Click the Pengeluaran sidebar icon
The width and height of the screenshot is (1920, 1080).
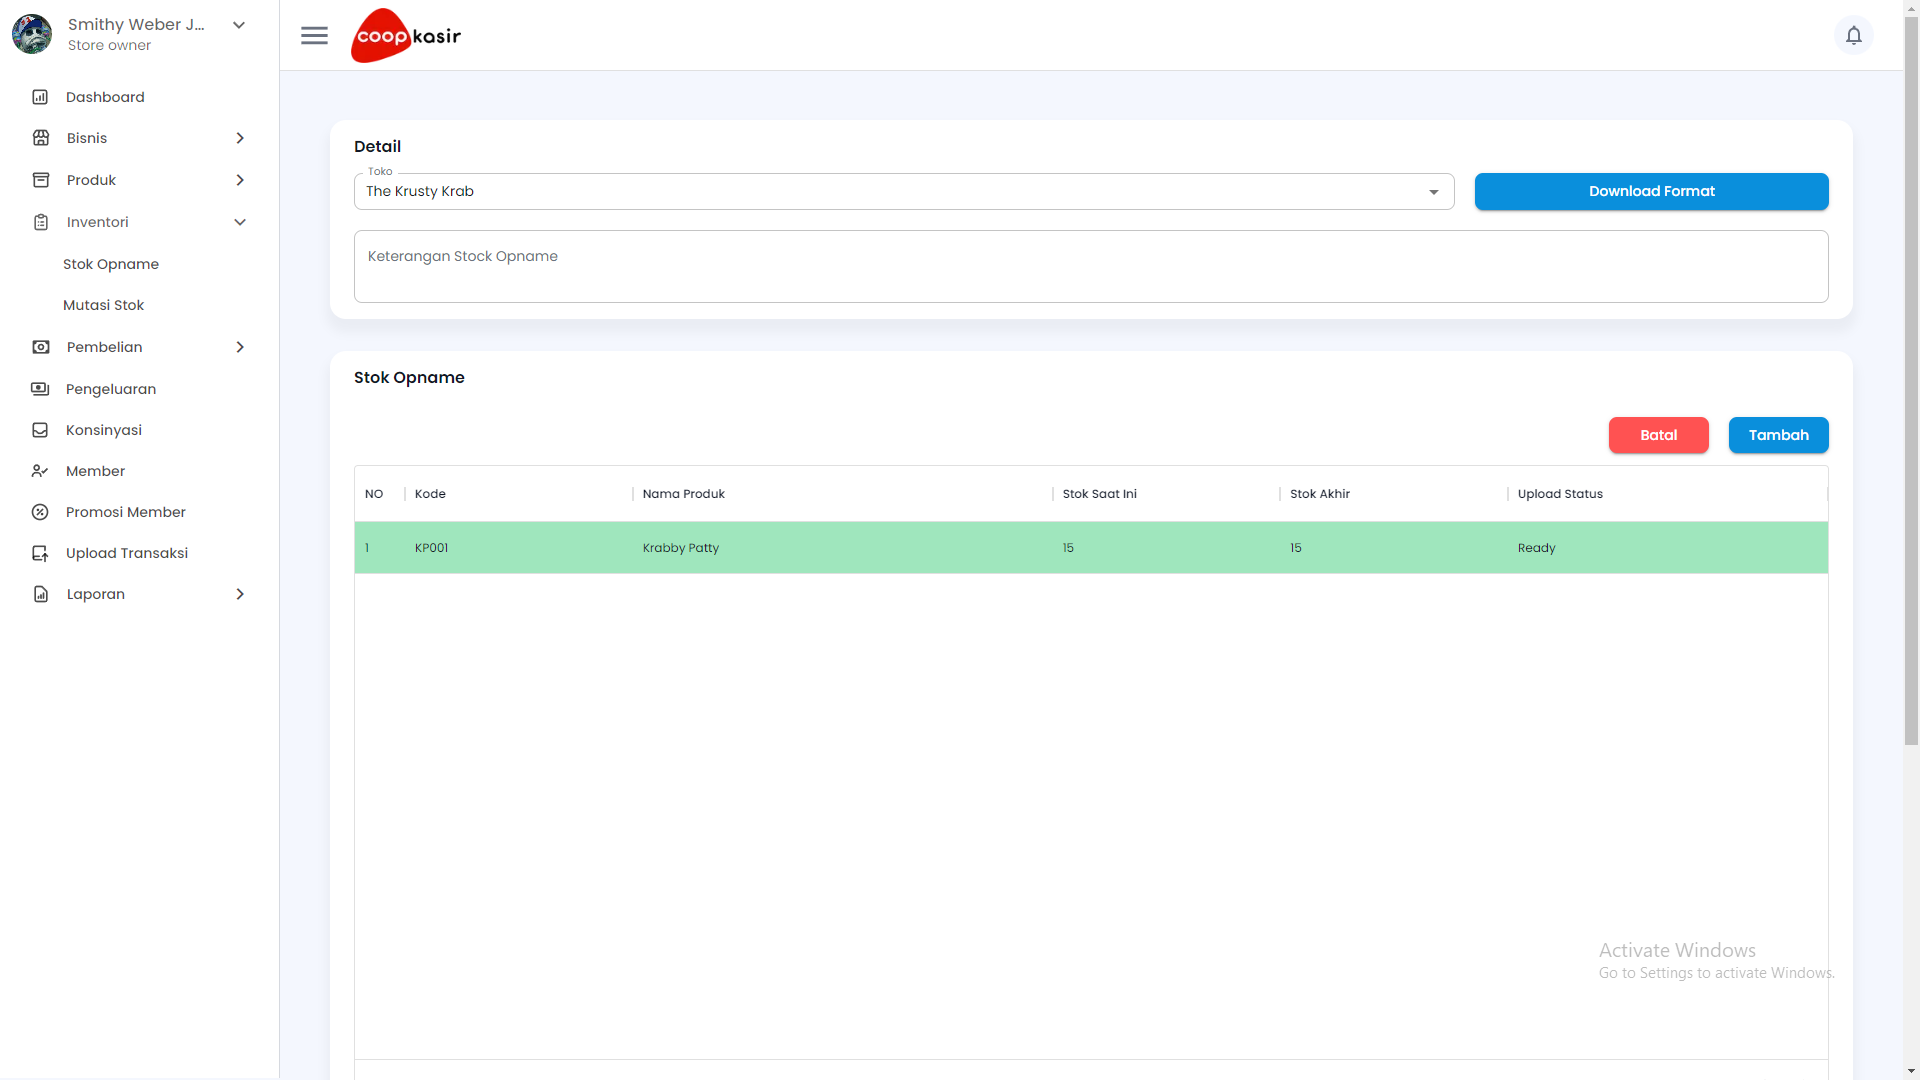(x=40, y=388)
